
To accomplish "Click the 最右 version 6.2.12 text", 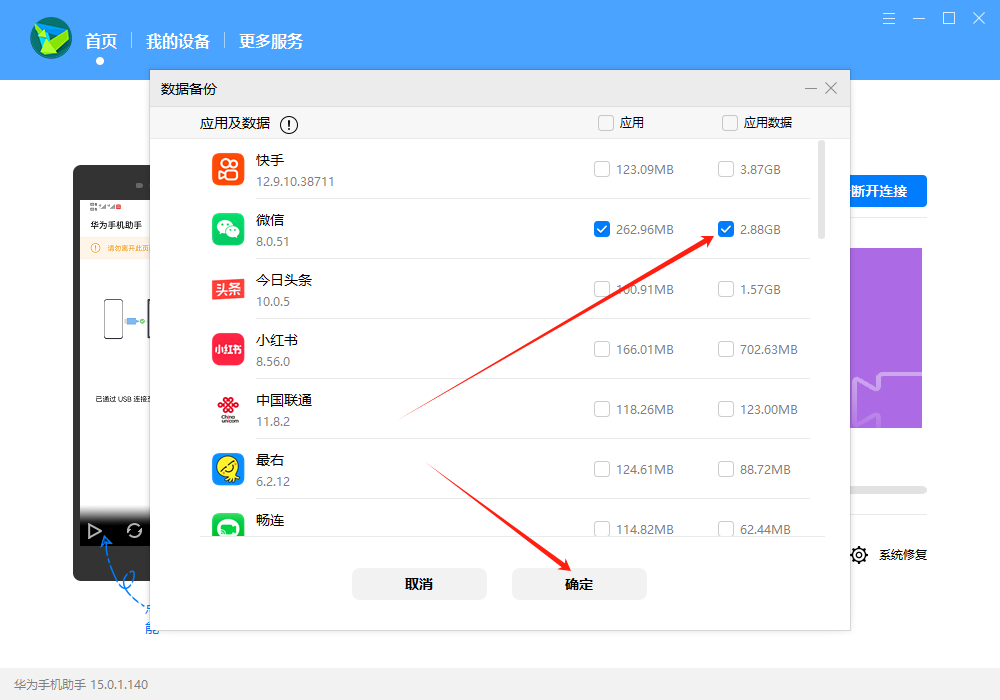I will point(273,481).
